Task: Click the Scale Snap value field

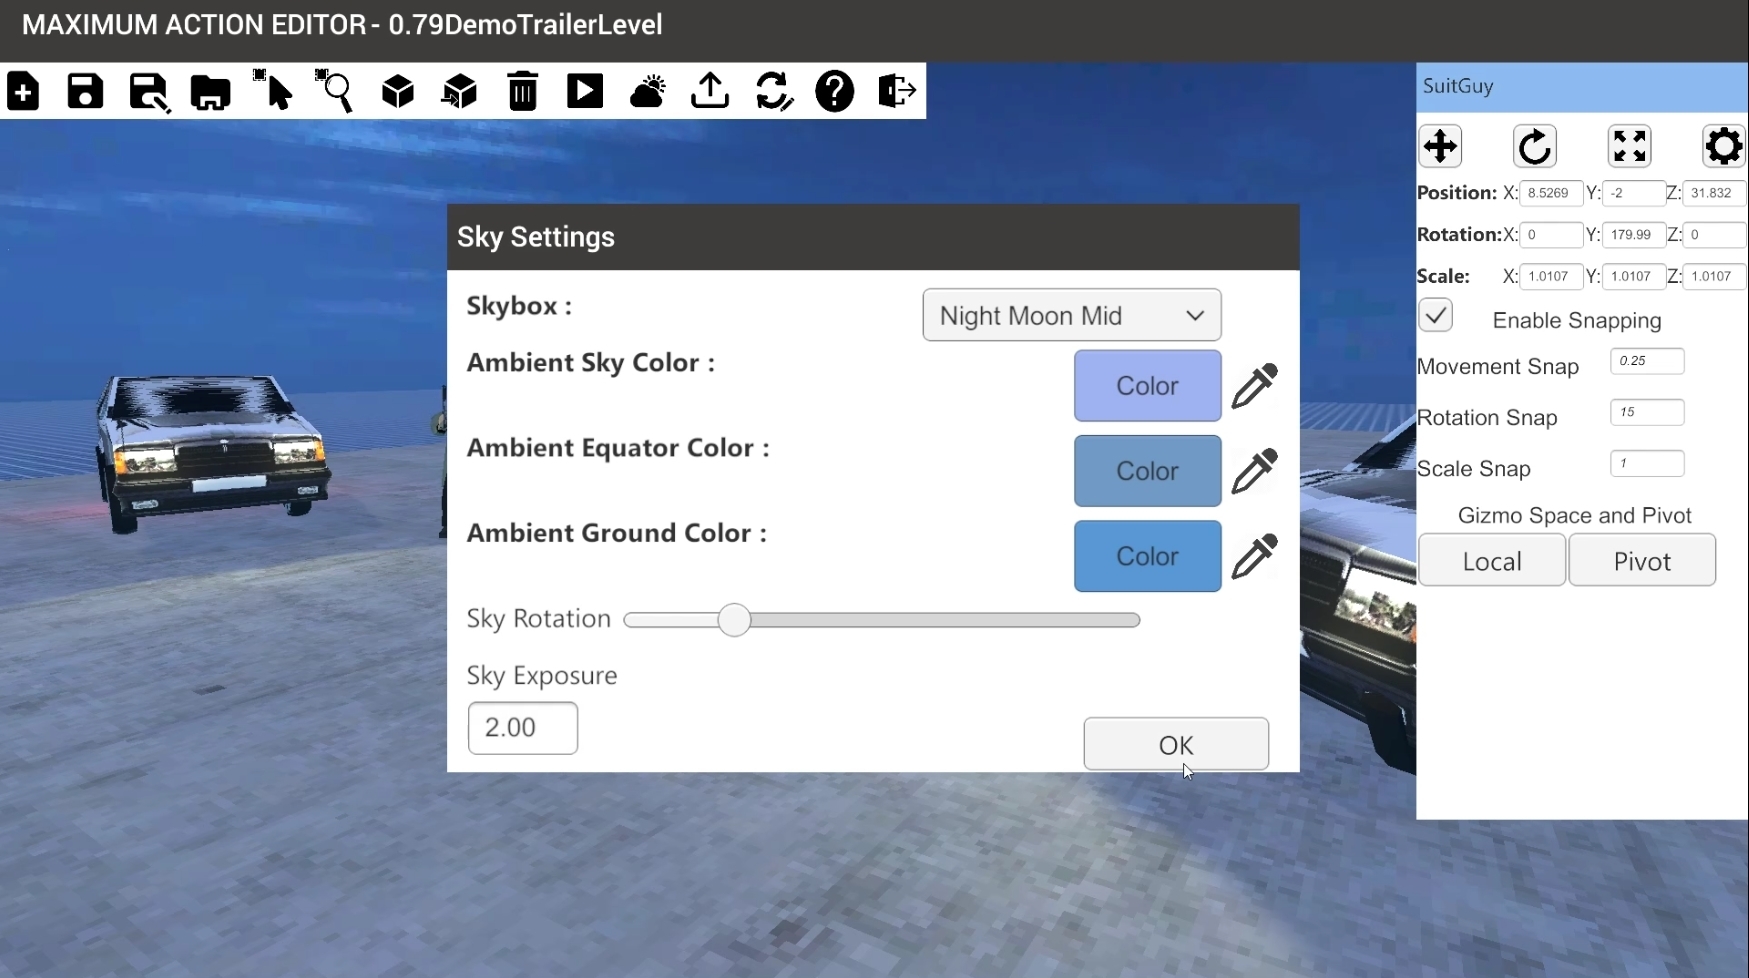Action: coord(1647,463)
